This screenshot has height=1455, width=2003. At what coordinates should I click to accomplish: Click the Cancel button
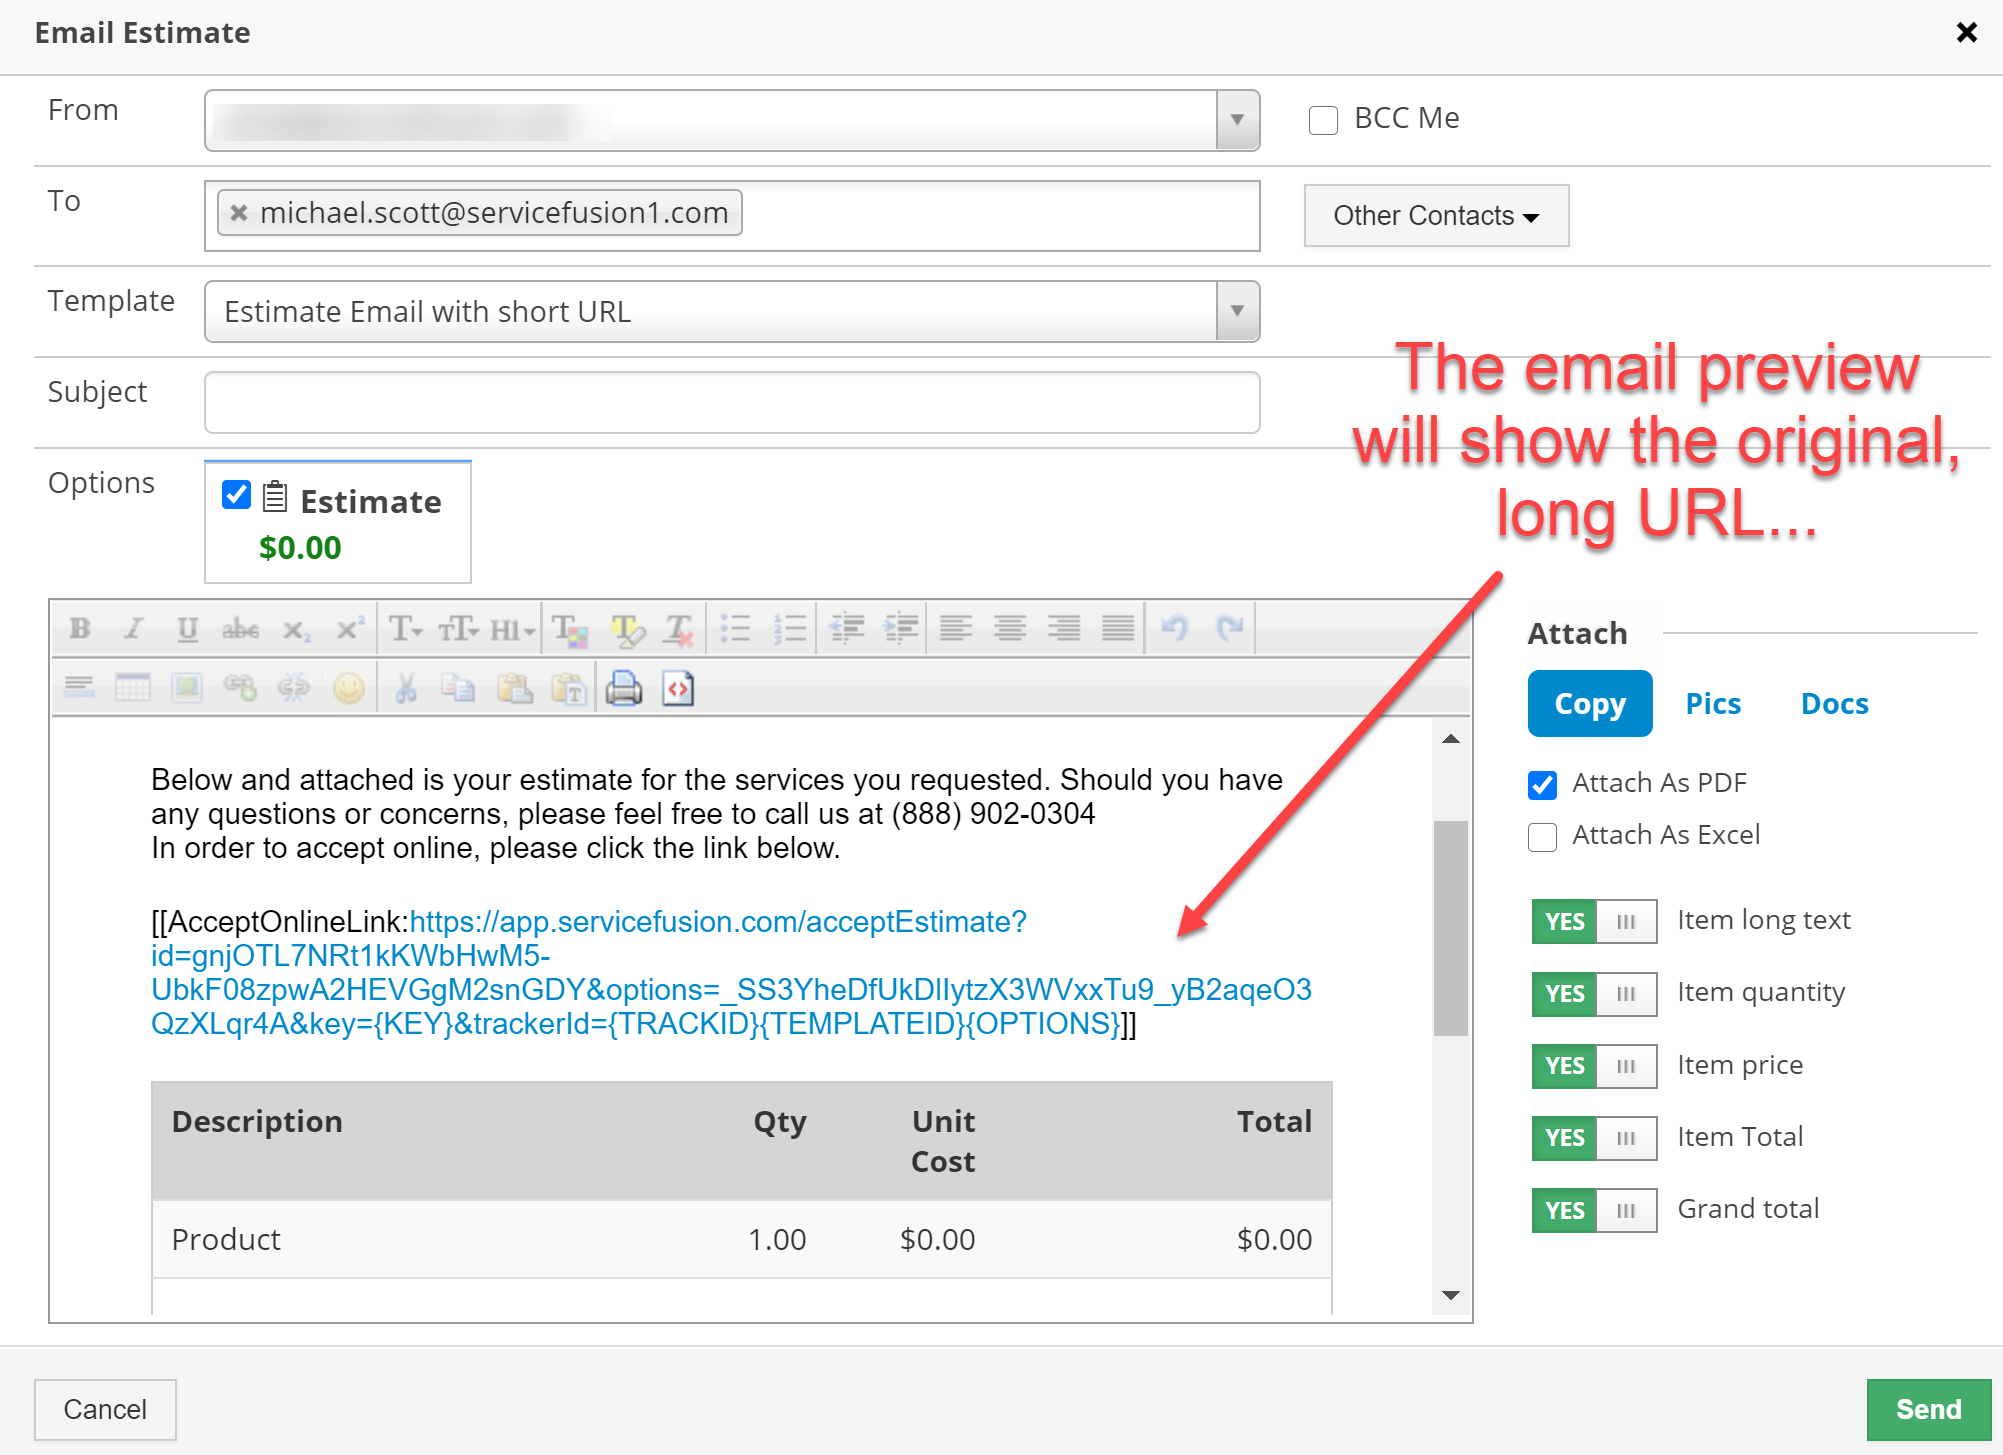pyautogui.click(x=104, y=1410)
